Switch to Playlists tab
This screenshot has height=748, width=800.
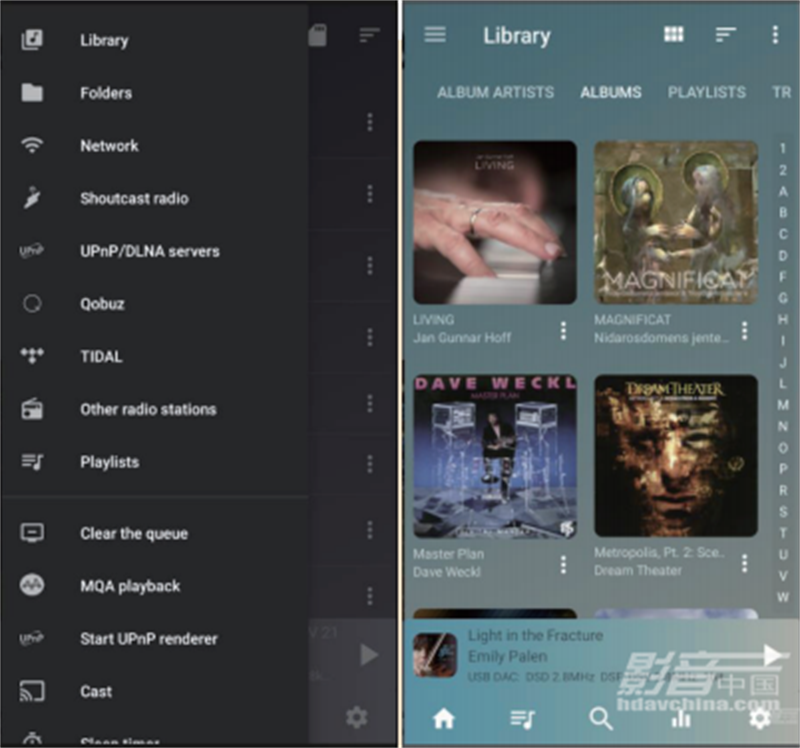coord(707,92)
